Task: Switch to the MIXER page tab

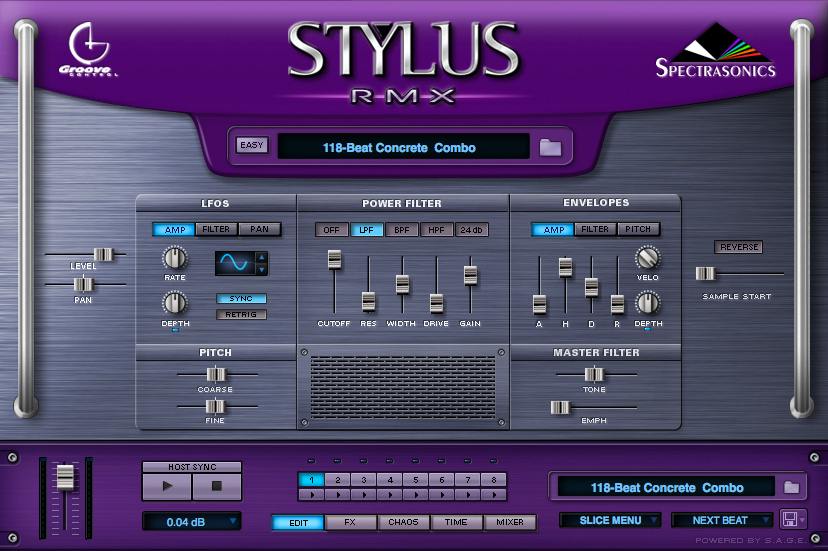Action: coord(510,522)
